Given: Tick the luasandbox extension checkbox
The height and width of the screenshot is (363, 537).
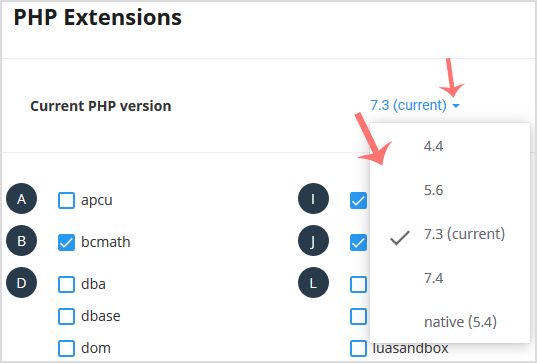Looking at the screenshot, I should 358,348.
